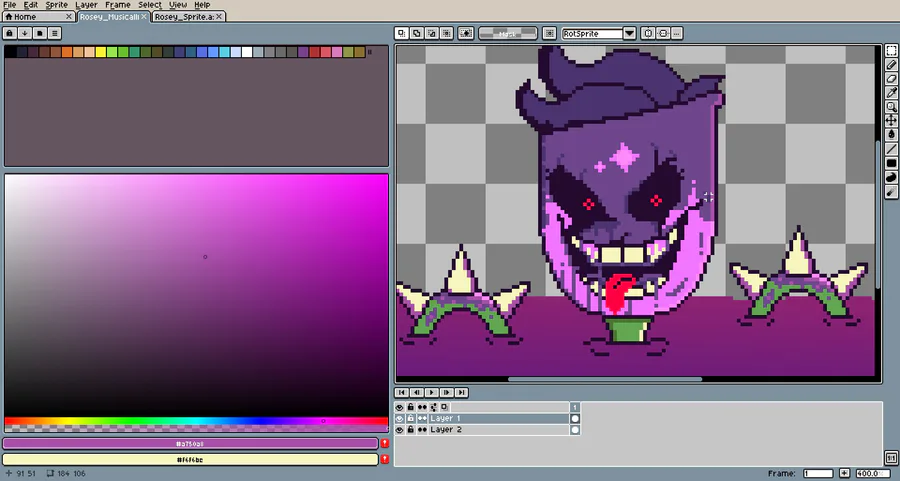Select the Eraser tool
The width and height of the screenshot is (900, 481).
(891, 79)
